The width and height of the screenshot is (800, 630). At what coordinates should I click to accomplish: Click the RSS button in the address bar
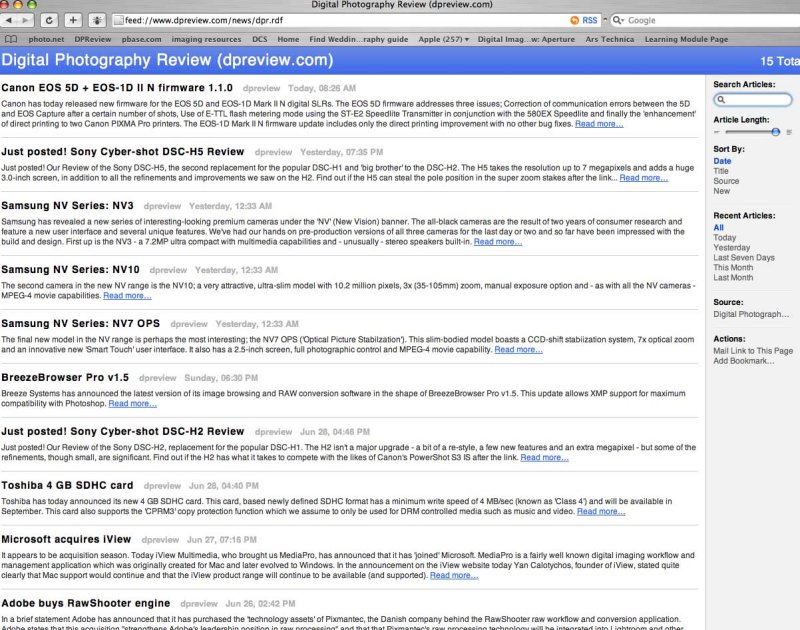tap(584, 20)
